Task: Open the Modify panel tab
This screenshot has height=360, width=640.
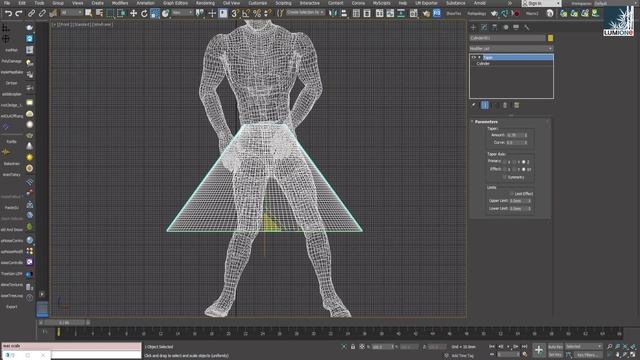Action: click(484, 27)
